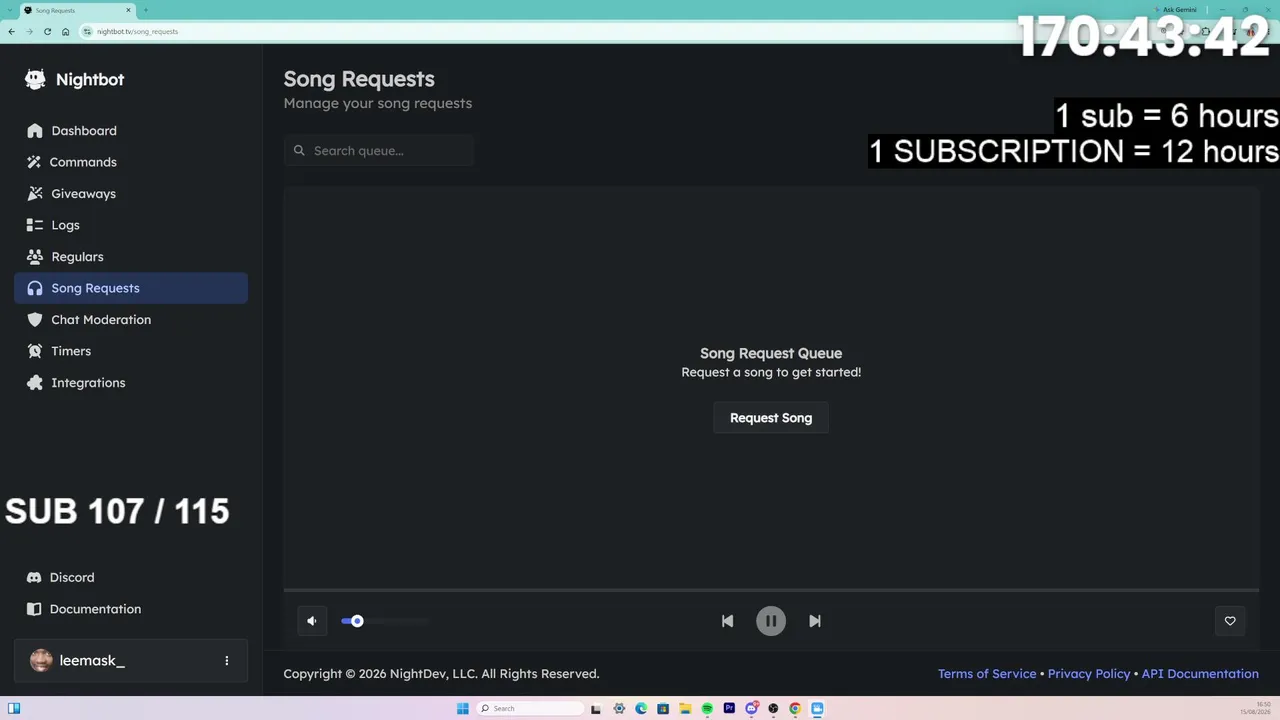Open Premiere Pro from the taskbar
Viewport: 1280px width, 720px height.
pos(729,709)
